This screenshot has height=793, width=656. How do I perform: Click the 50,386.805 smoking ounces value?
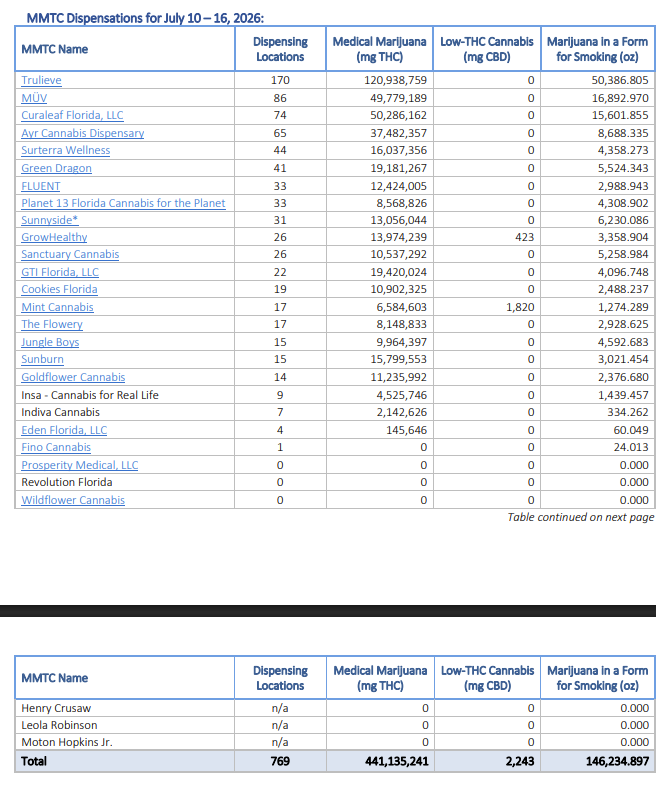pyautogui.click(x=620, y=80)
